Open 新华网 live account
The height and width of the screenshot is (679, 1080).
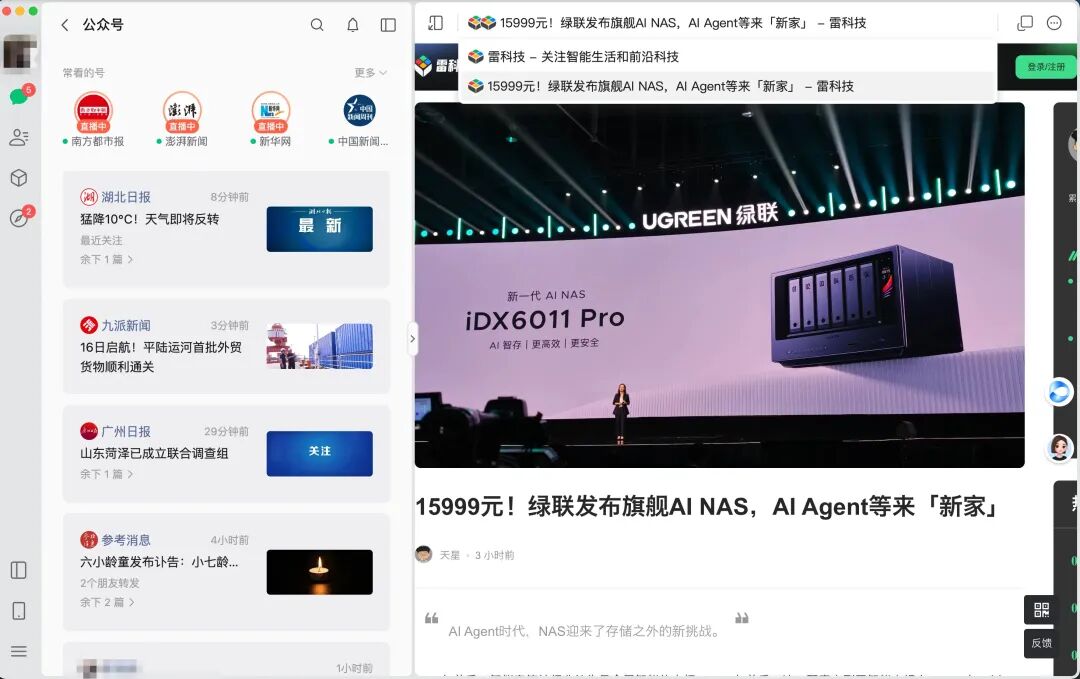(271, 112)
